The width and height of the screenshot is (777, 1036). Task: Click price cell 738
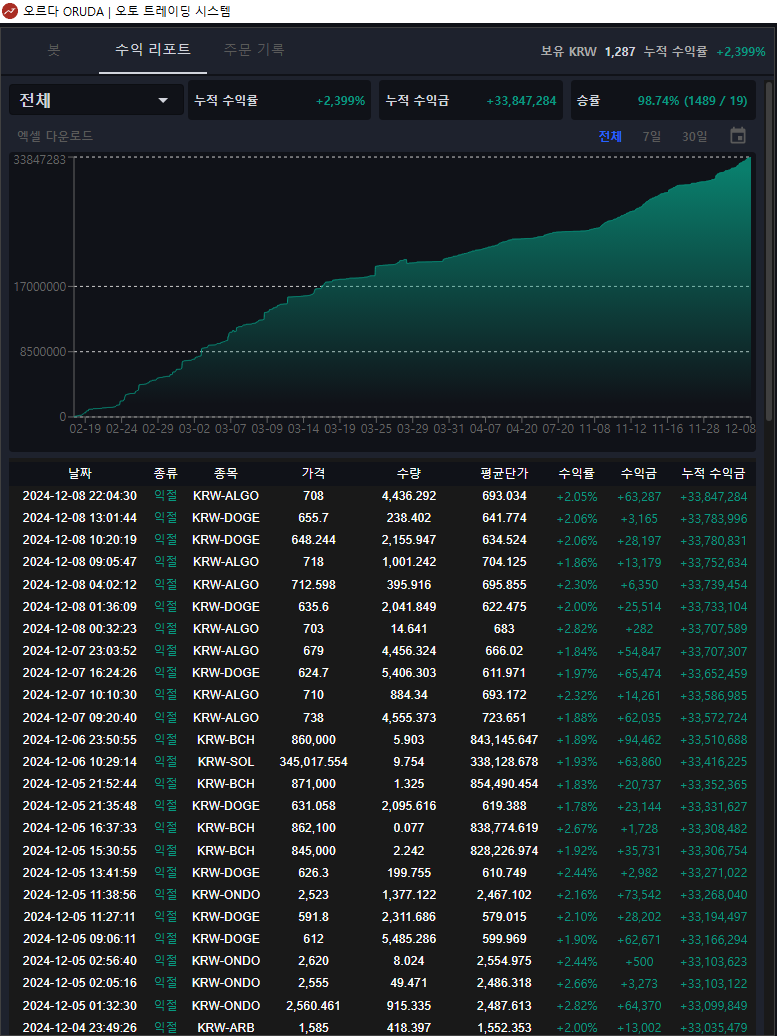[x=313, y=718]
